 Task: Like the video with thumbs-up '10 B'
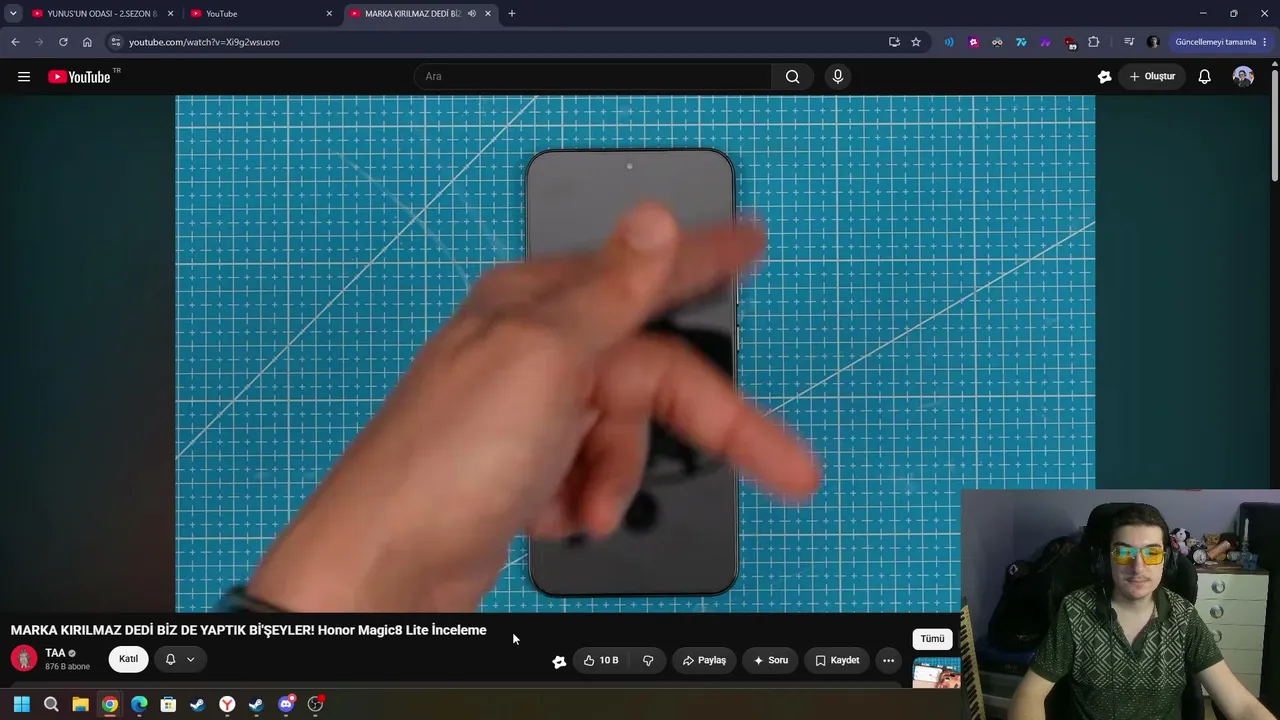tap(601, 660)
